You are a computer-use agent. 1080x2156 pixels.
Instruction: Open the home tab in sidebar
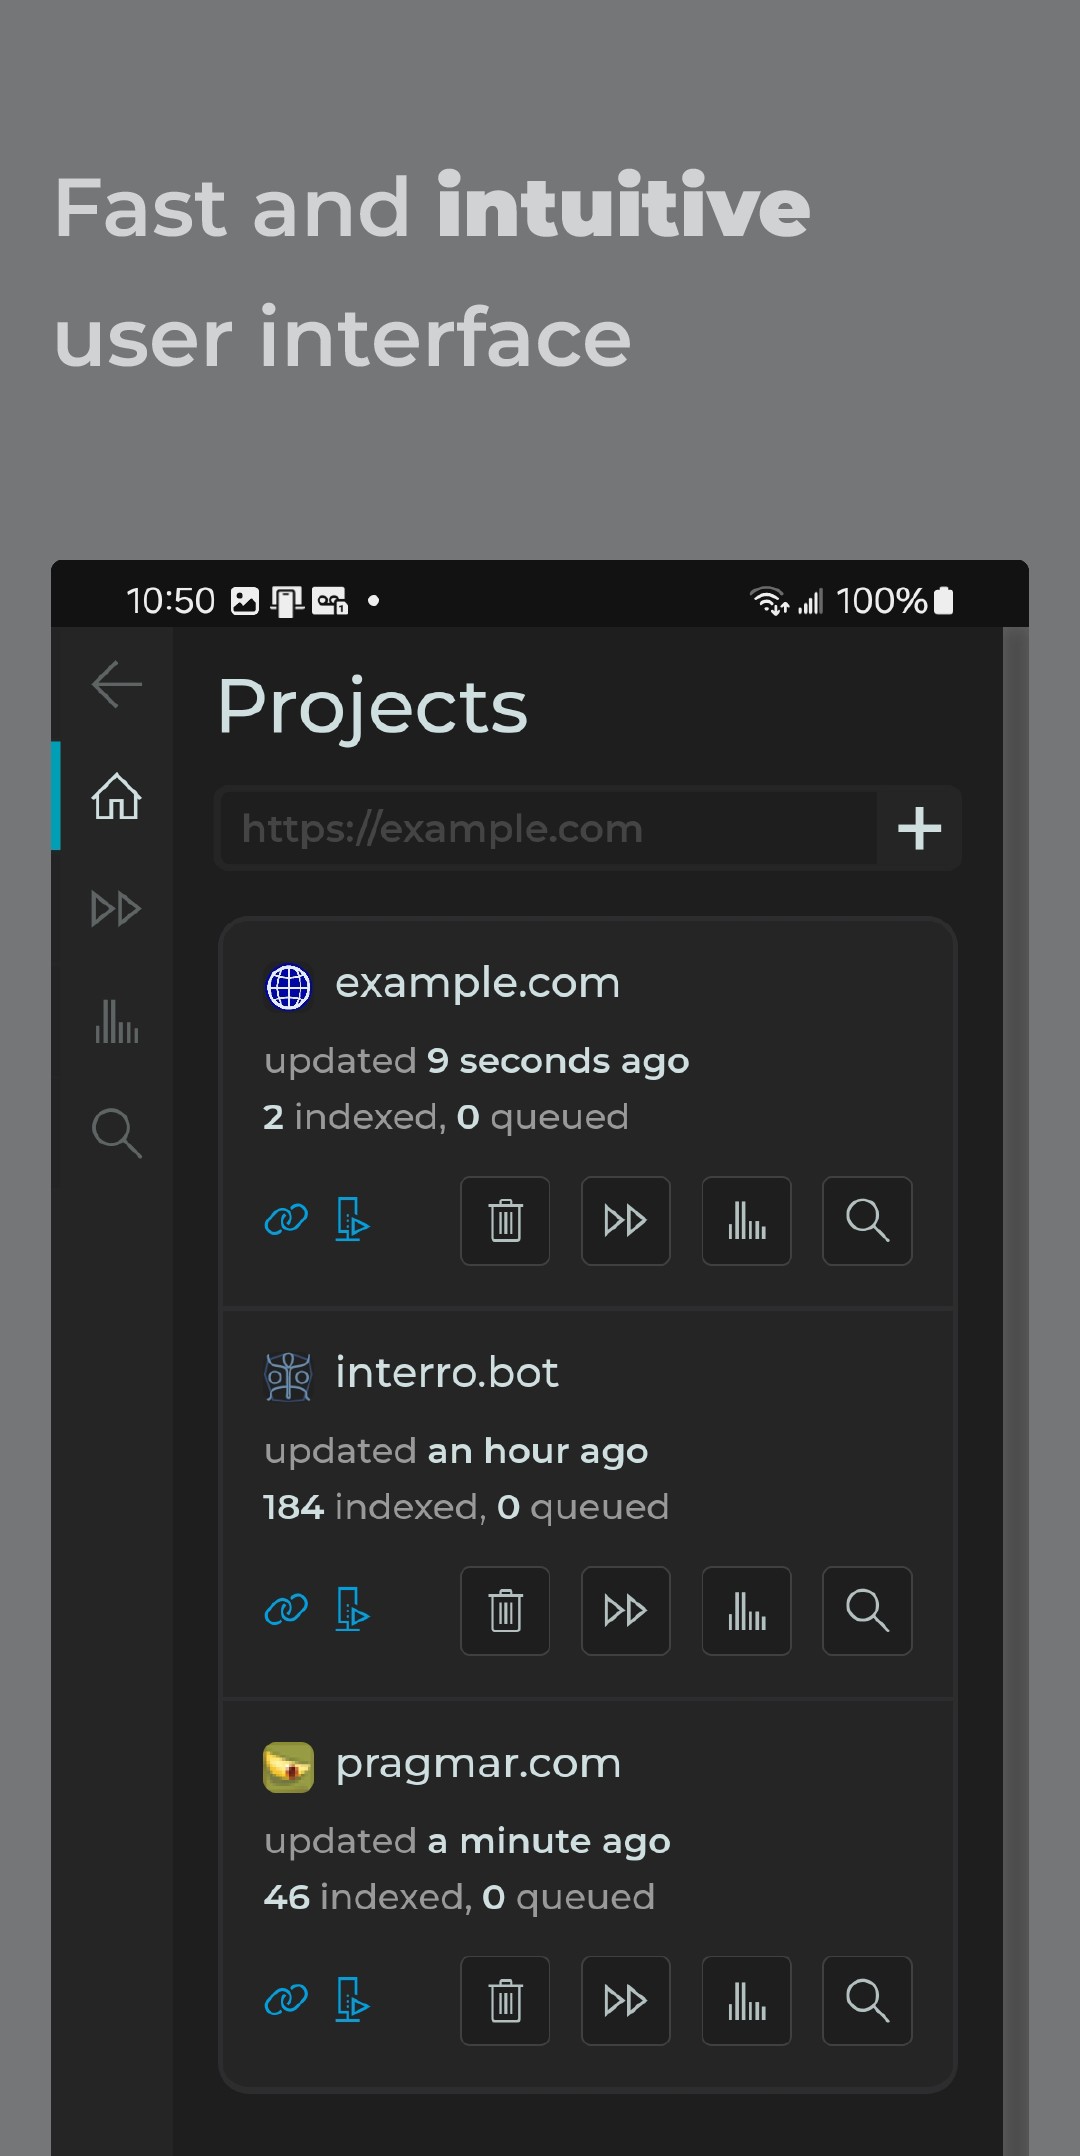click(116, 797)
